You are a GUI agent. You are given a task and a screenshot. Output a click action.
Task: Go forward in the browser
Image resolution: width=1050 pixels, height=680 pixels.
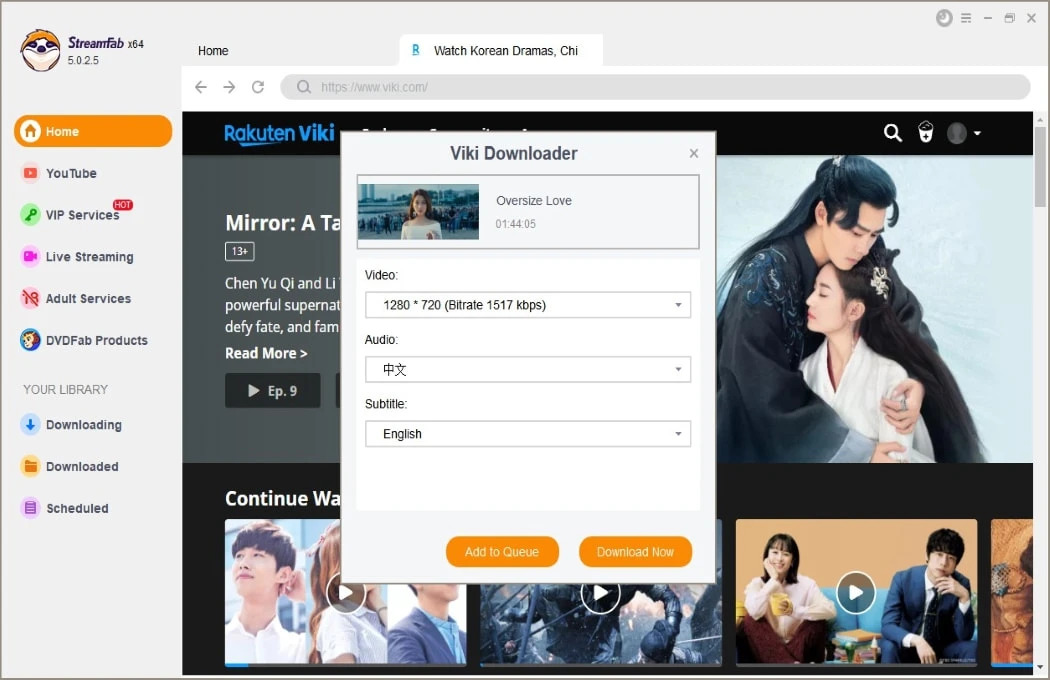pos(229,87)
